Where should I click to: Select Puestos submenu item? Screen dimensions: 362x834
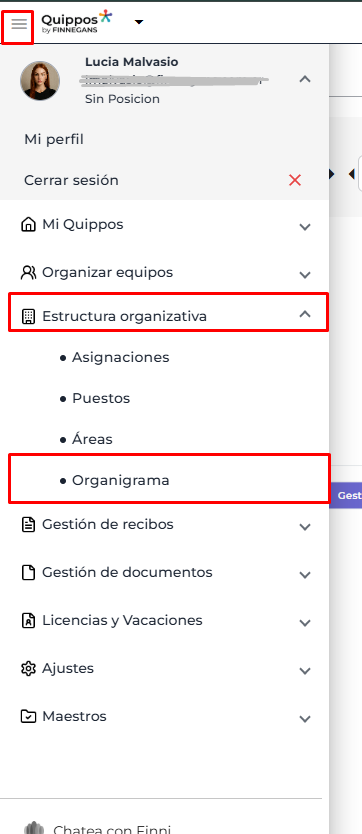point(101,398)
